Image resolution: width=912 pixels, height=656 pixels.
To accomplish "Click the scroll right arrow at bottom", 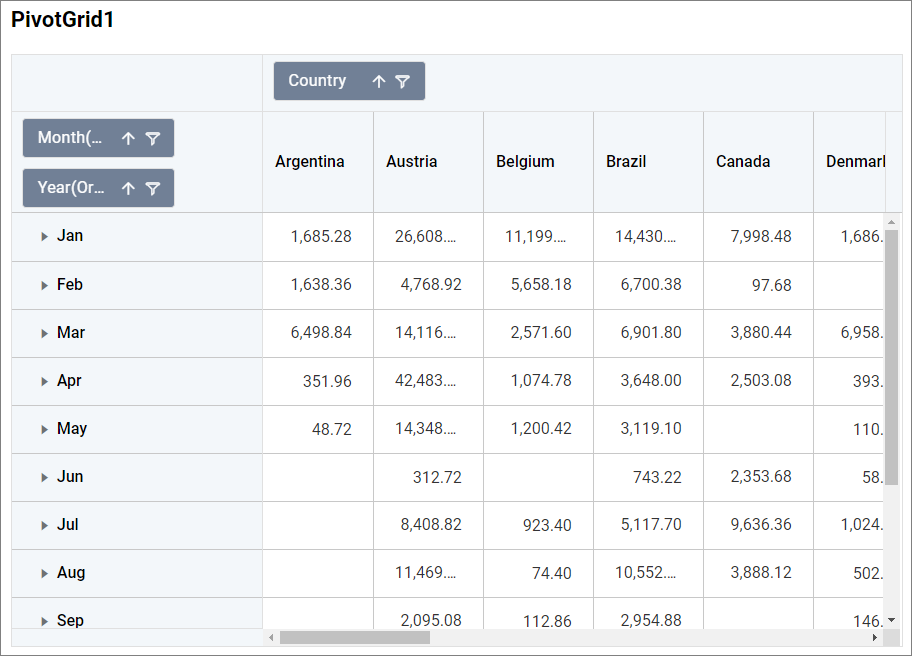I will click(x=875, y=637).
